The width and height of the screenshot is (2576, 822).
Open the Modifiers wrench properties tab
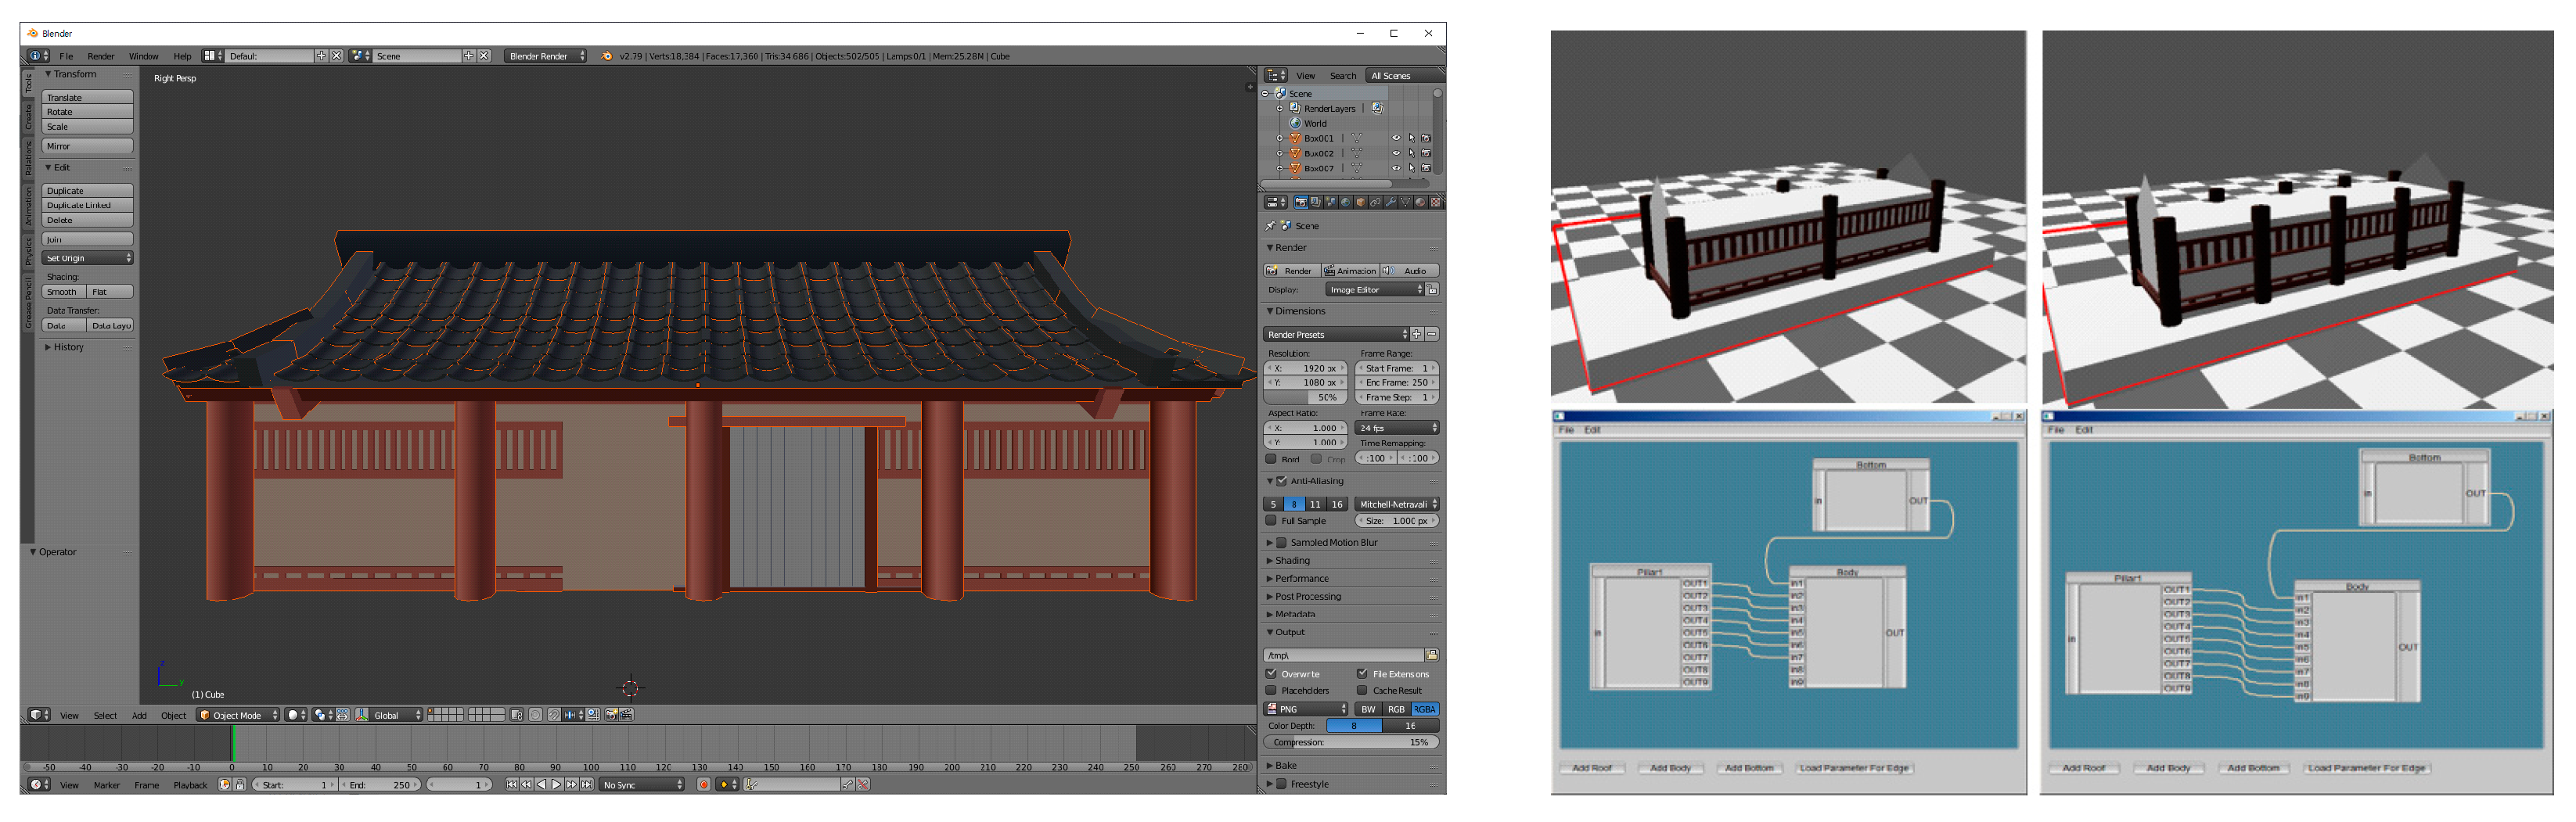click(1390, 203)
